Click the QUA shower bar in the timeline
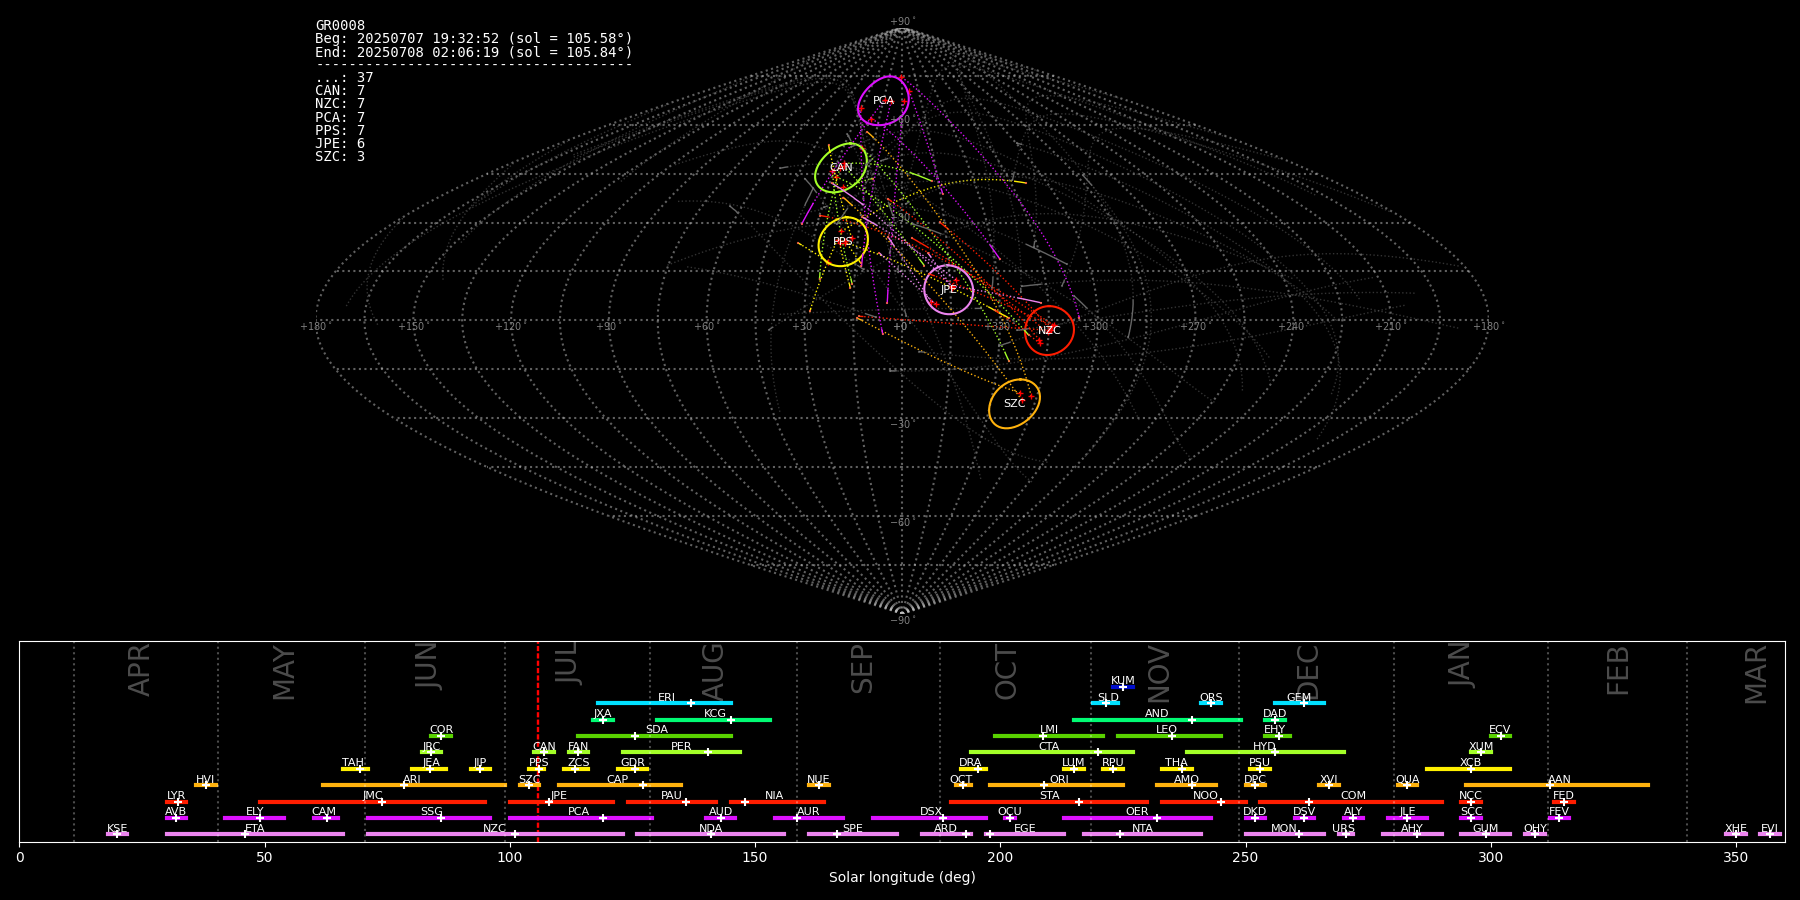 tap(1407, 785)
